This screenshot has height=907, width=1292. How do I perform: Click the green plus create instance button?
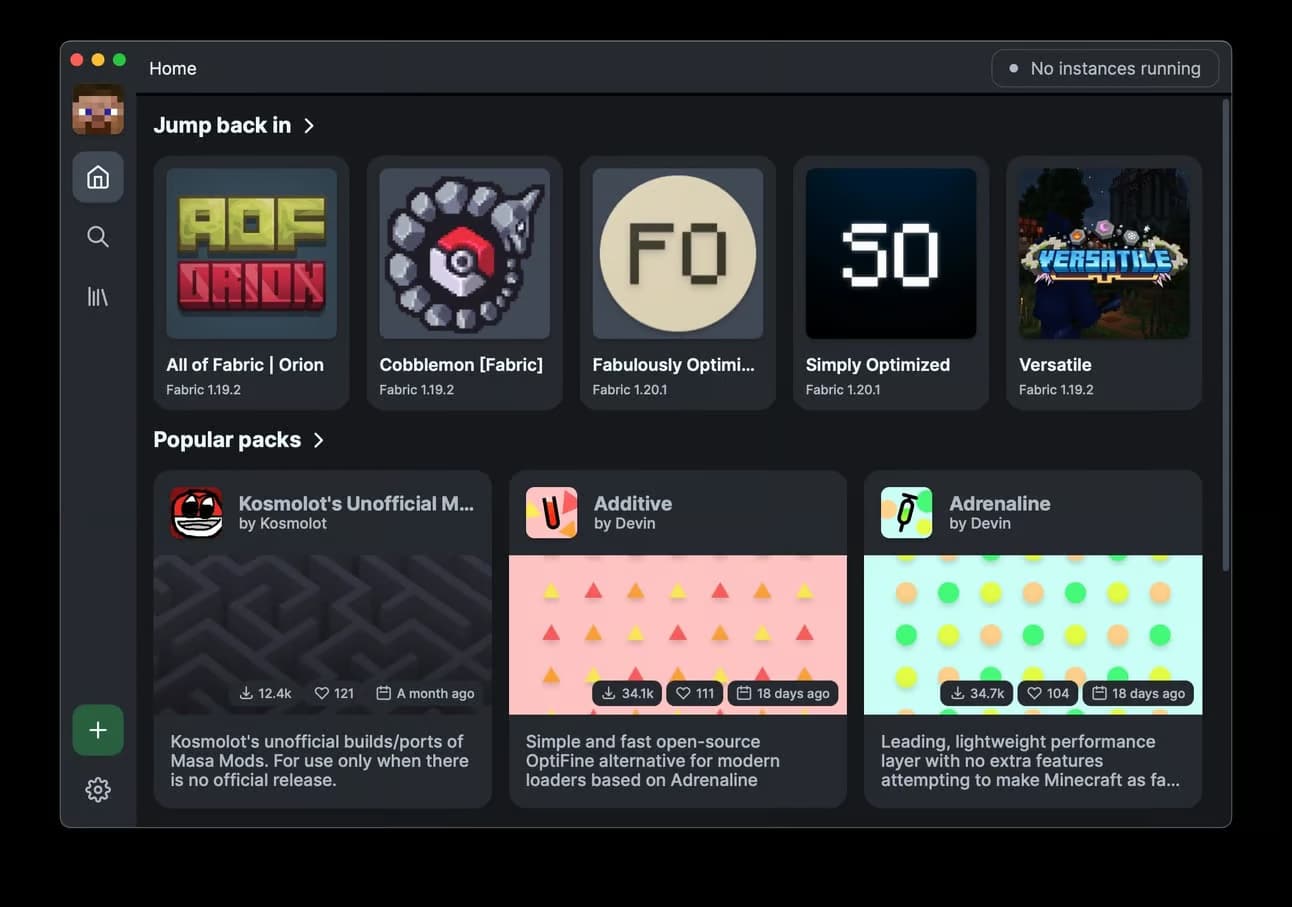pos(98,730)
